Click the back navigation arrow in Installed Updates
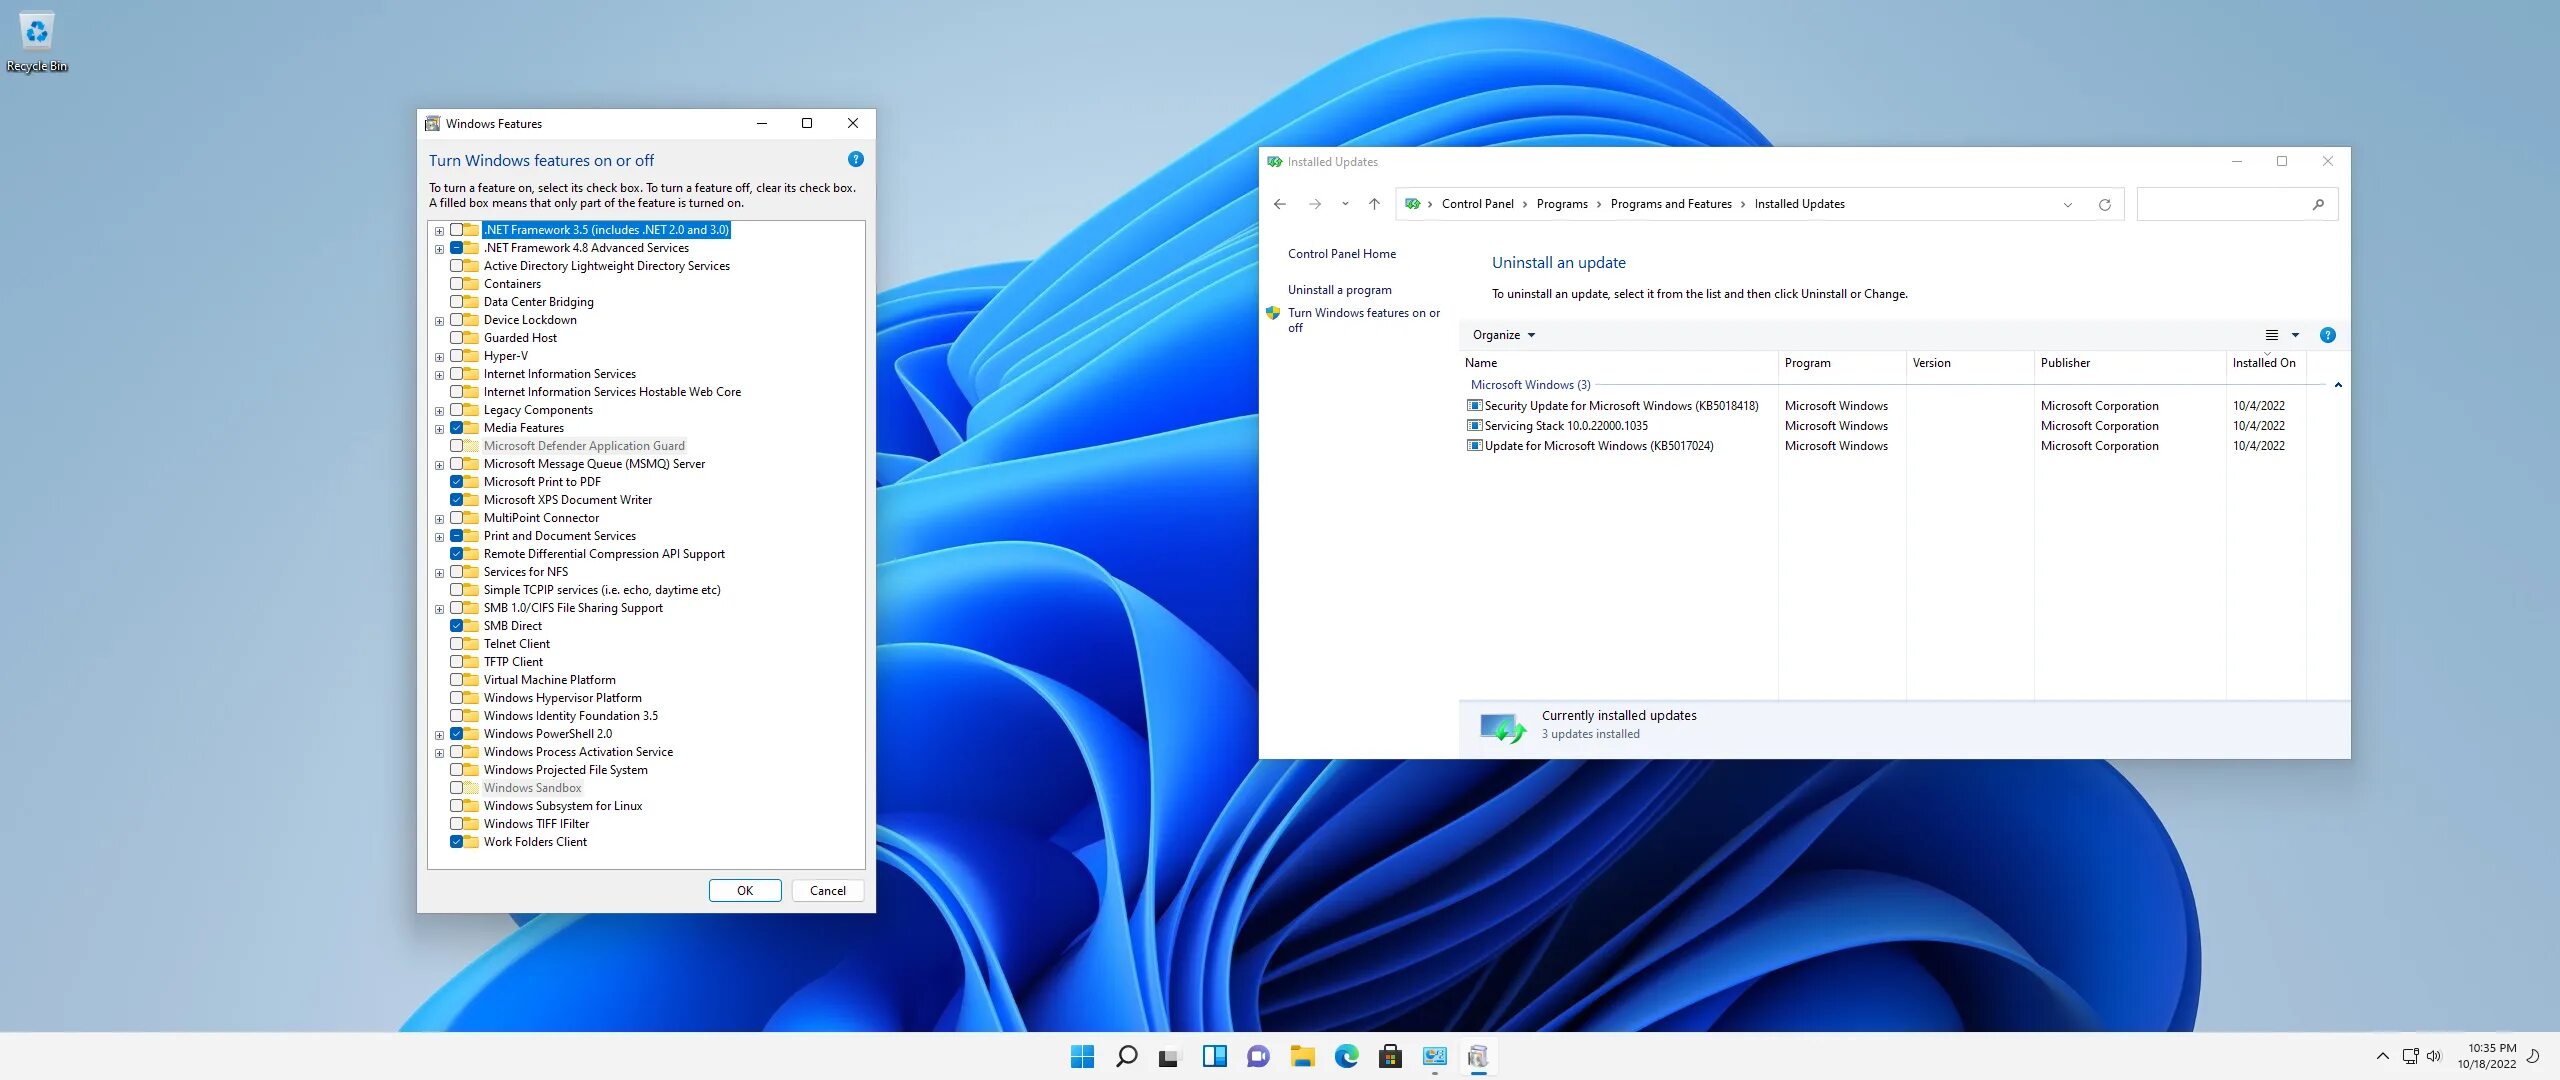This screenshot has width=2560, height=1080. [x=1282, y=202]
